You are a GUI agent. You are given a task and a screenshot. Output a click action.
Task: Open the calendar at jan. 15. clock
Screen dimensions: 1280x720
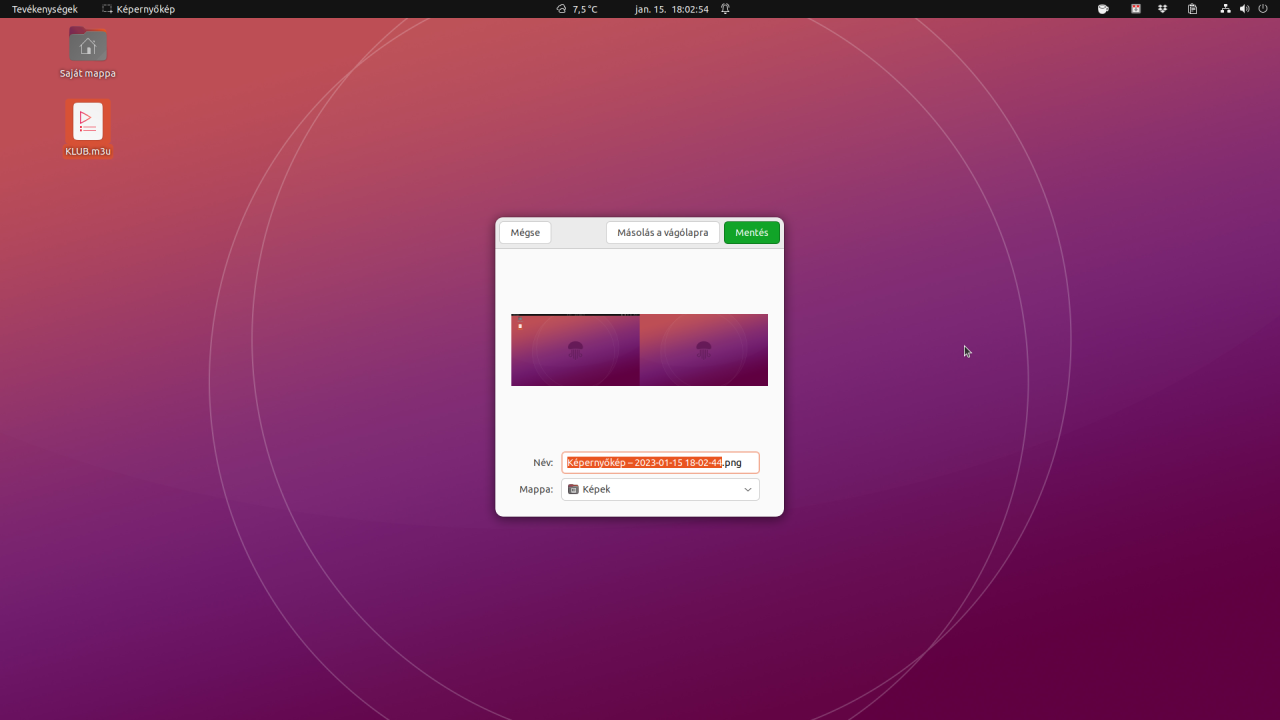pos(671,9)
